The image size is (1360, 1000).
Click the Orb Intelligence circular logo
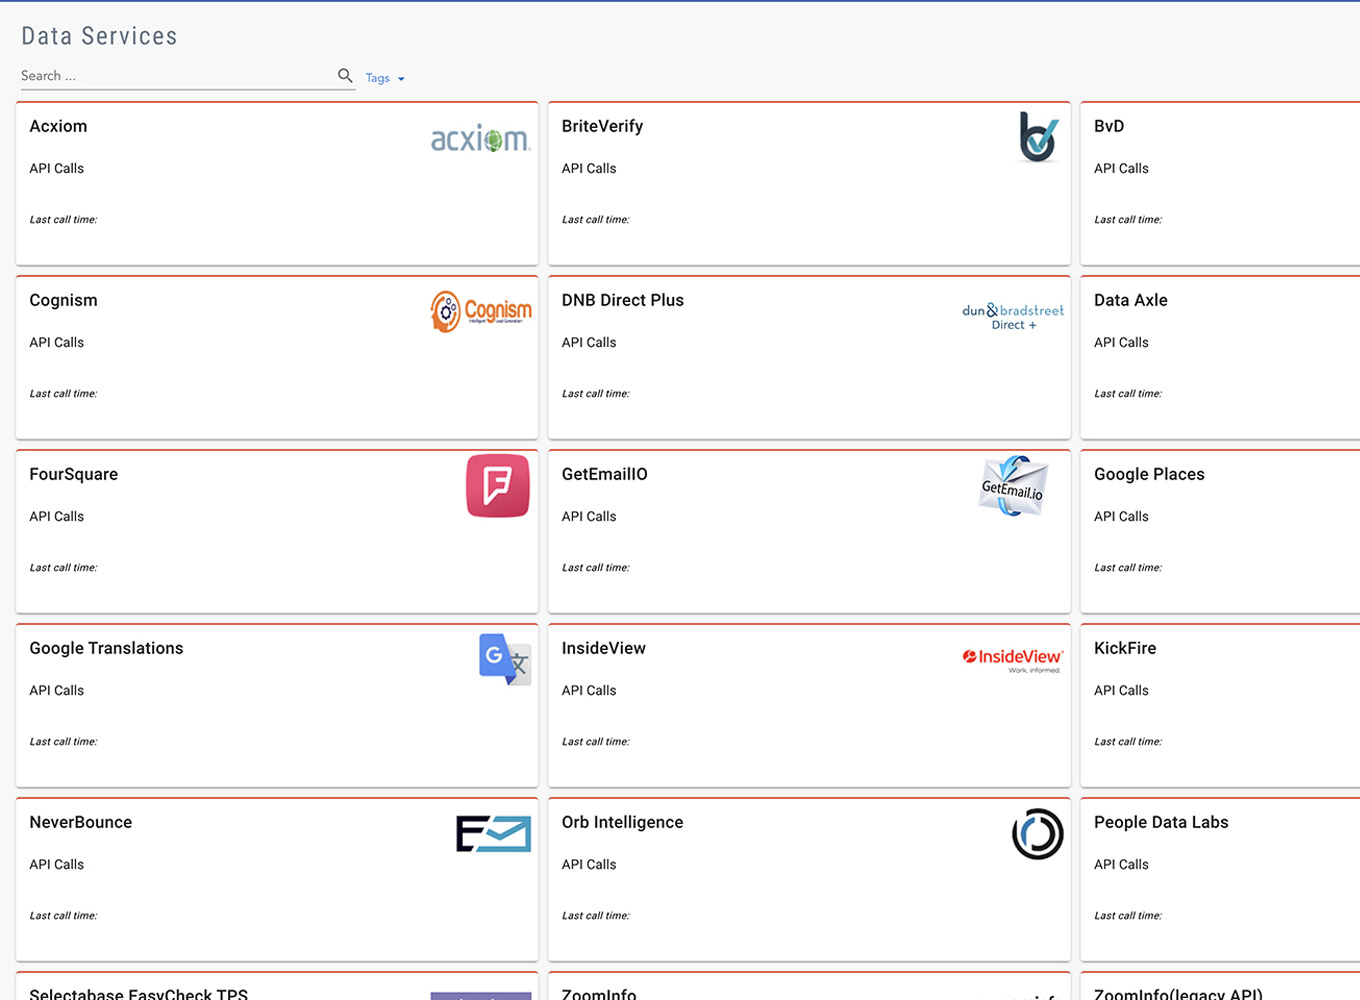click(x=1038, y=834)
